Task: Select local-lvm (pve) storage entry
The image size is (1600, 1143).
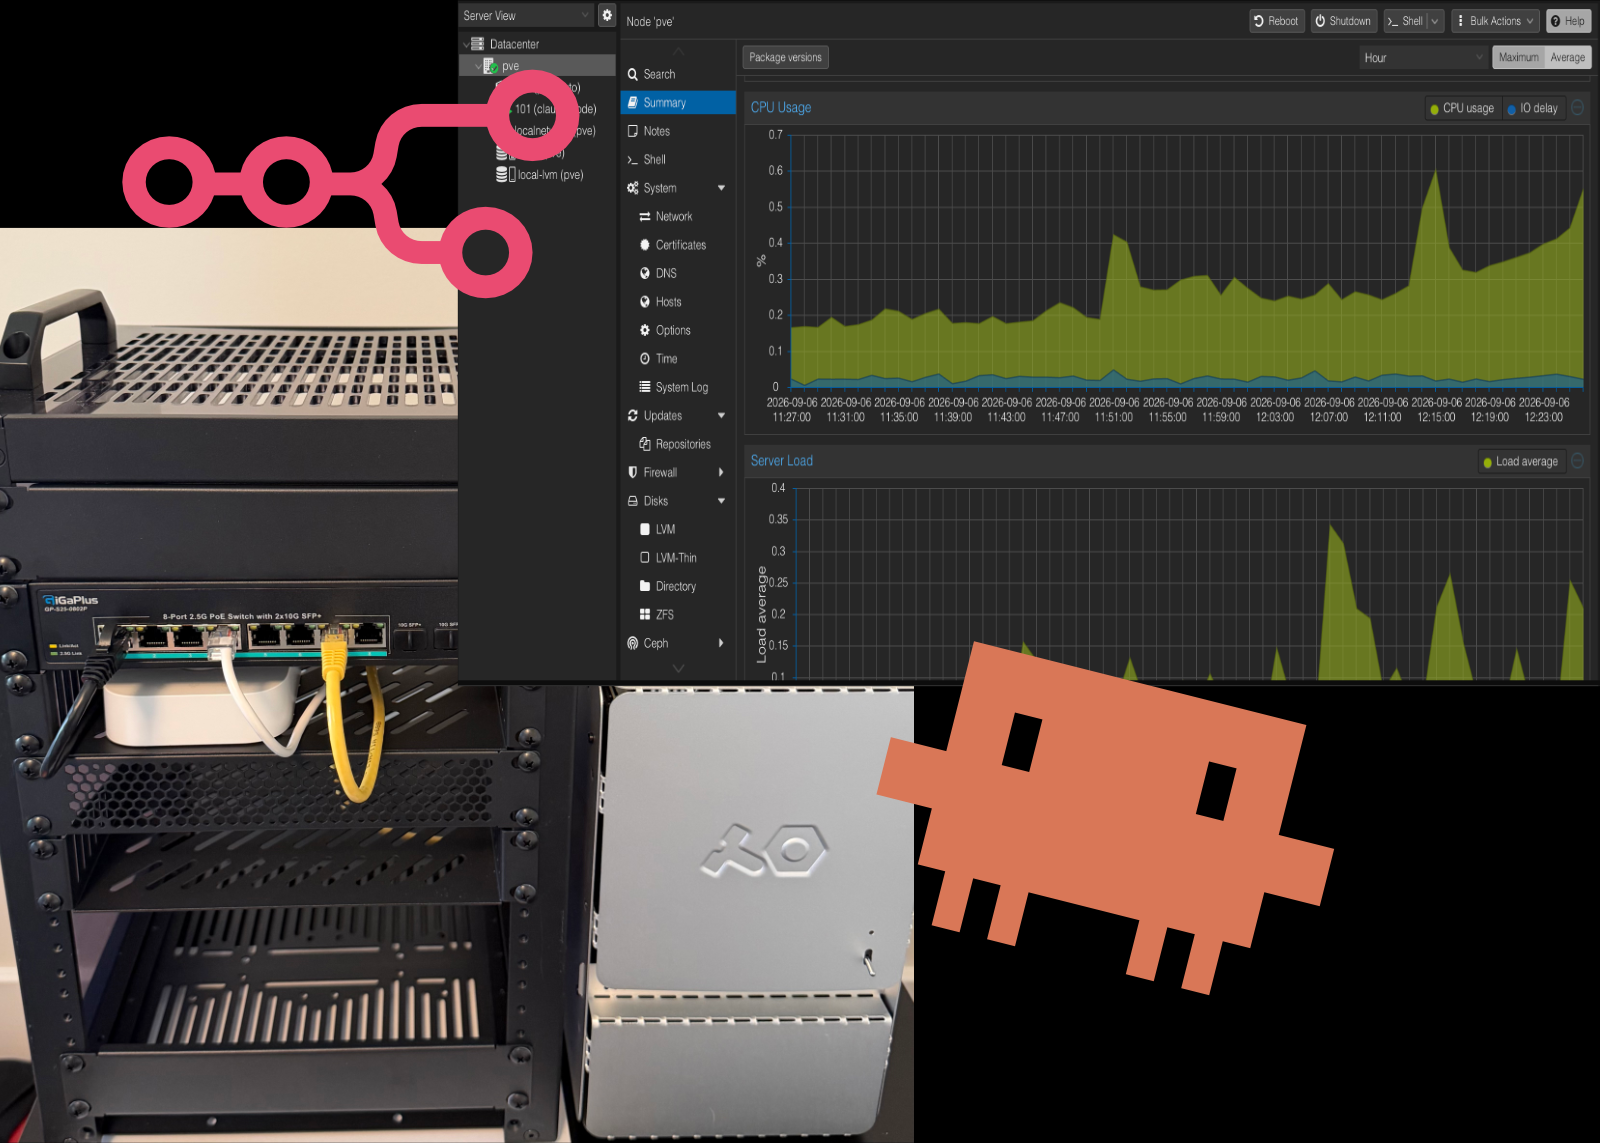Action: click(540, 174)
